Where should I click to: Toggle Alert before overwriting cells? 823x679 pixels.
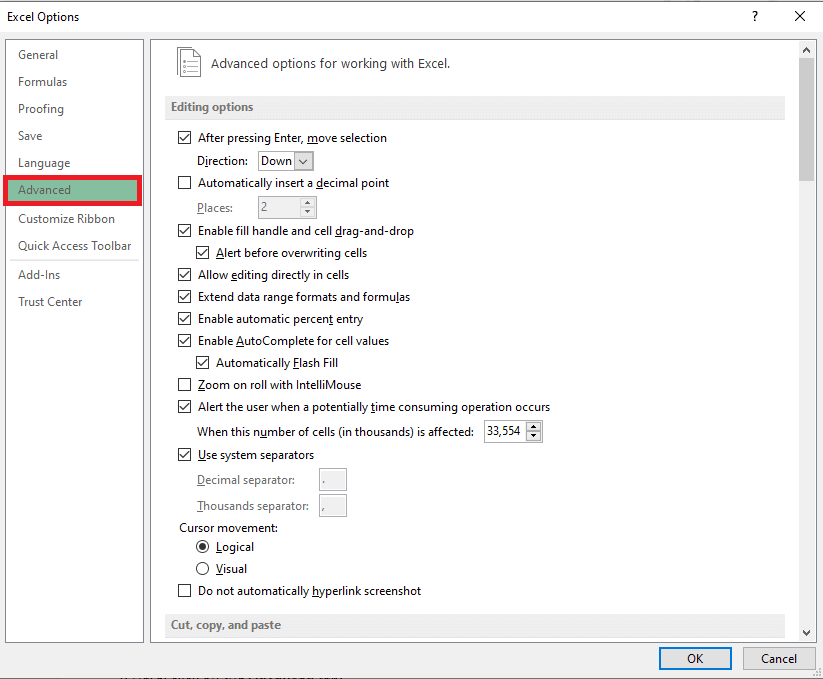click(202, 253)
